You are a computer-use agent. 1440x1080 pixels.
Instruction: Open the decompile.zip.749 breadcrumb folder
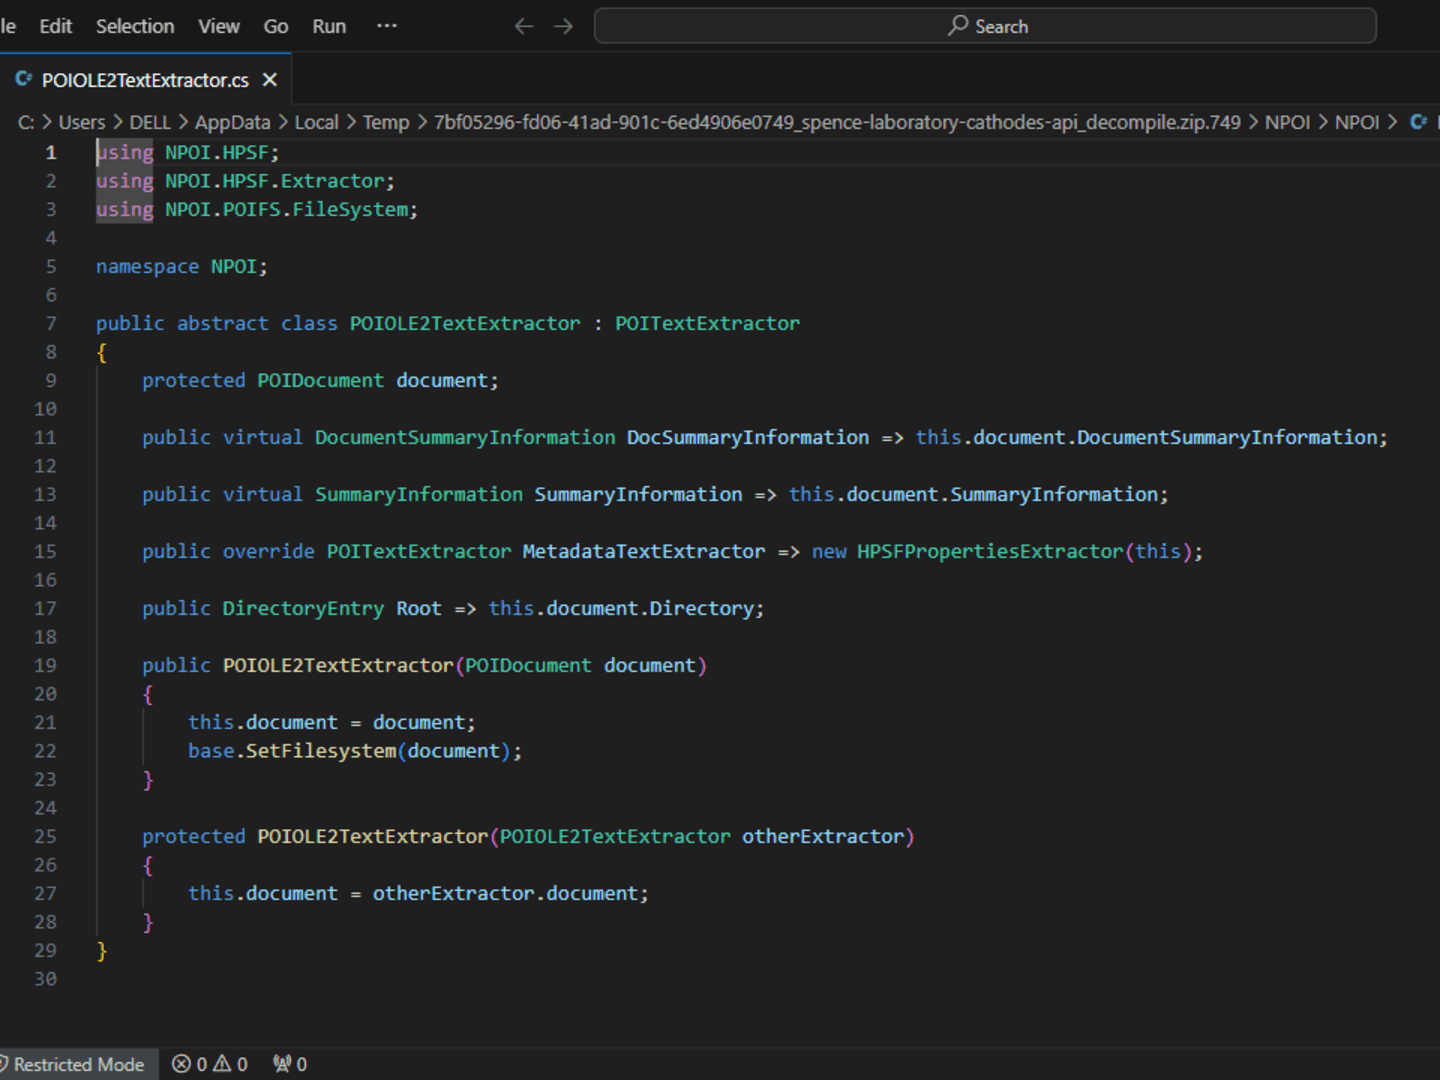[x=837, y=122]
